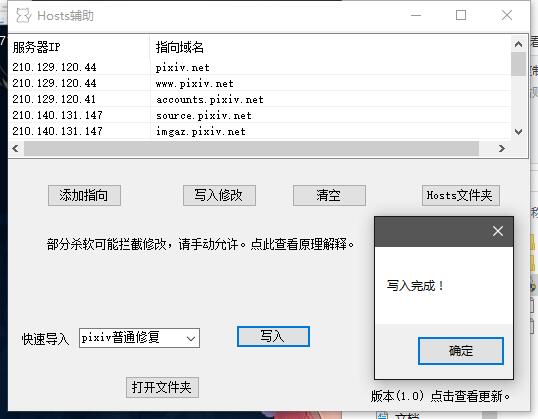Click the horizontal scroll right arrow

coord(502,148)
